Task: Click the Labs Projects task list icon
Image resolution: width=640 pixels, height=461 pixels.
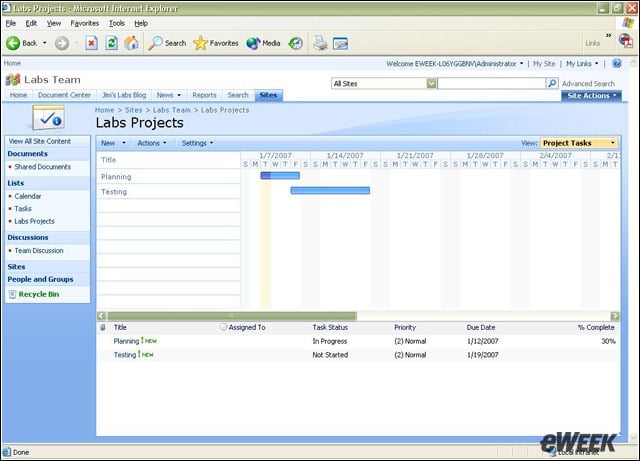Action: (x=48, y=118)
